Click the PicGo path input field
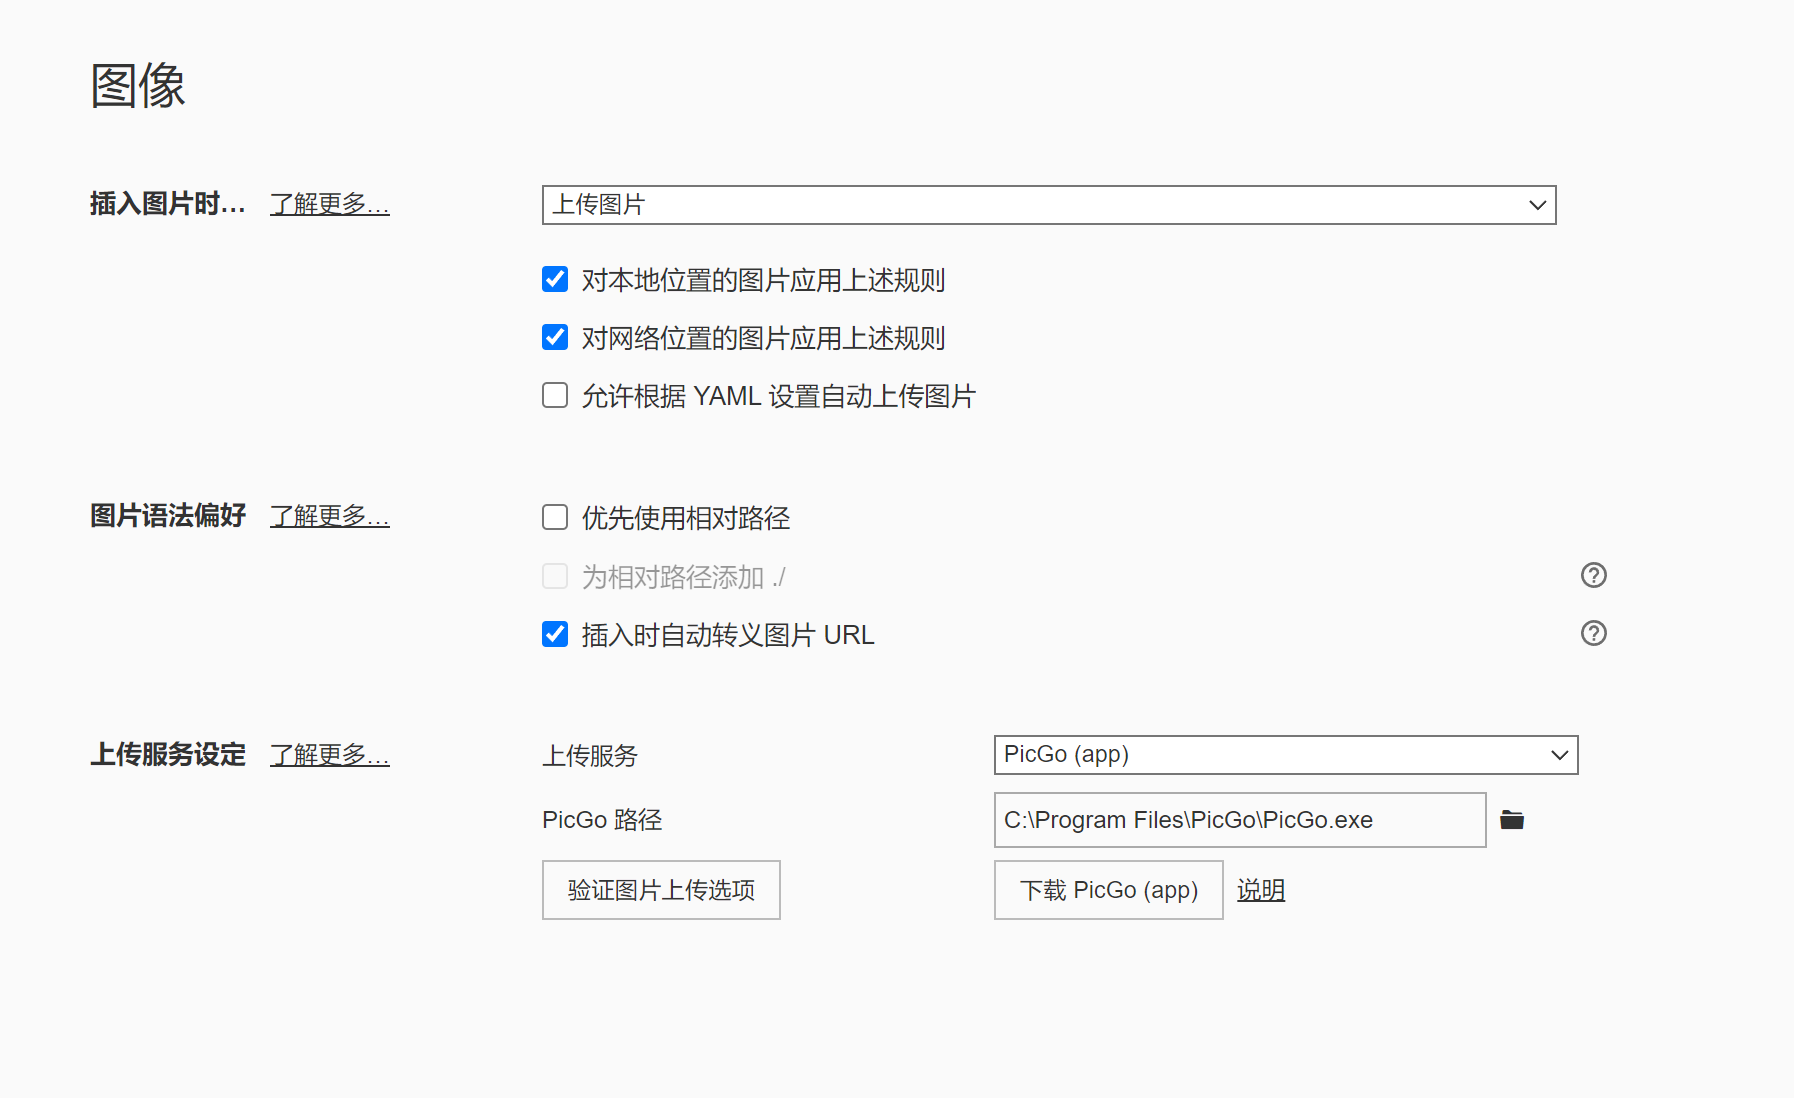Image resolution: width=1794 pixels, height=1098 pixels. click(1240, 820)
